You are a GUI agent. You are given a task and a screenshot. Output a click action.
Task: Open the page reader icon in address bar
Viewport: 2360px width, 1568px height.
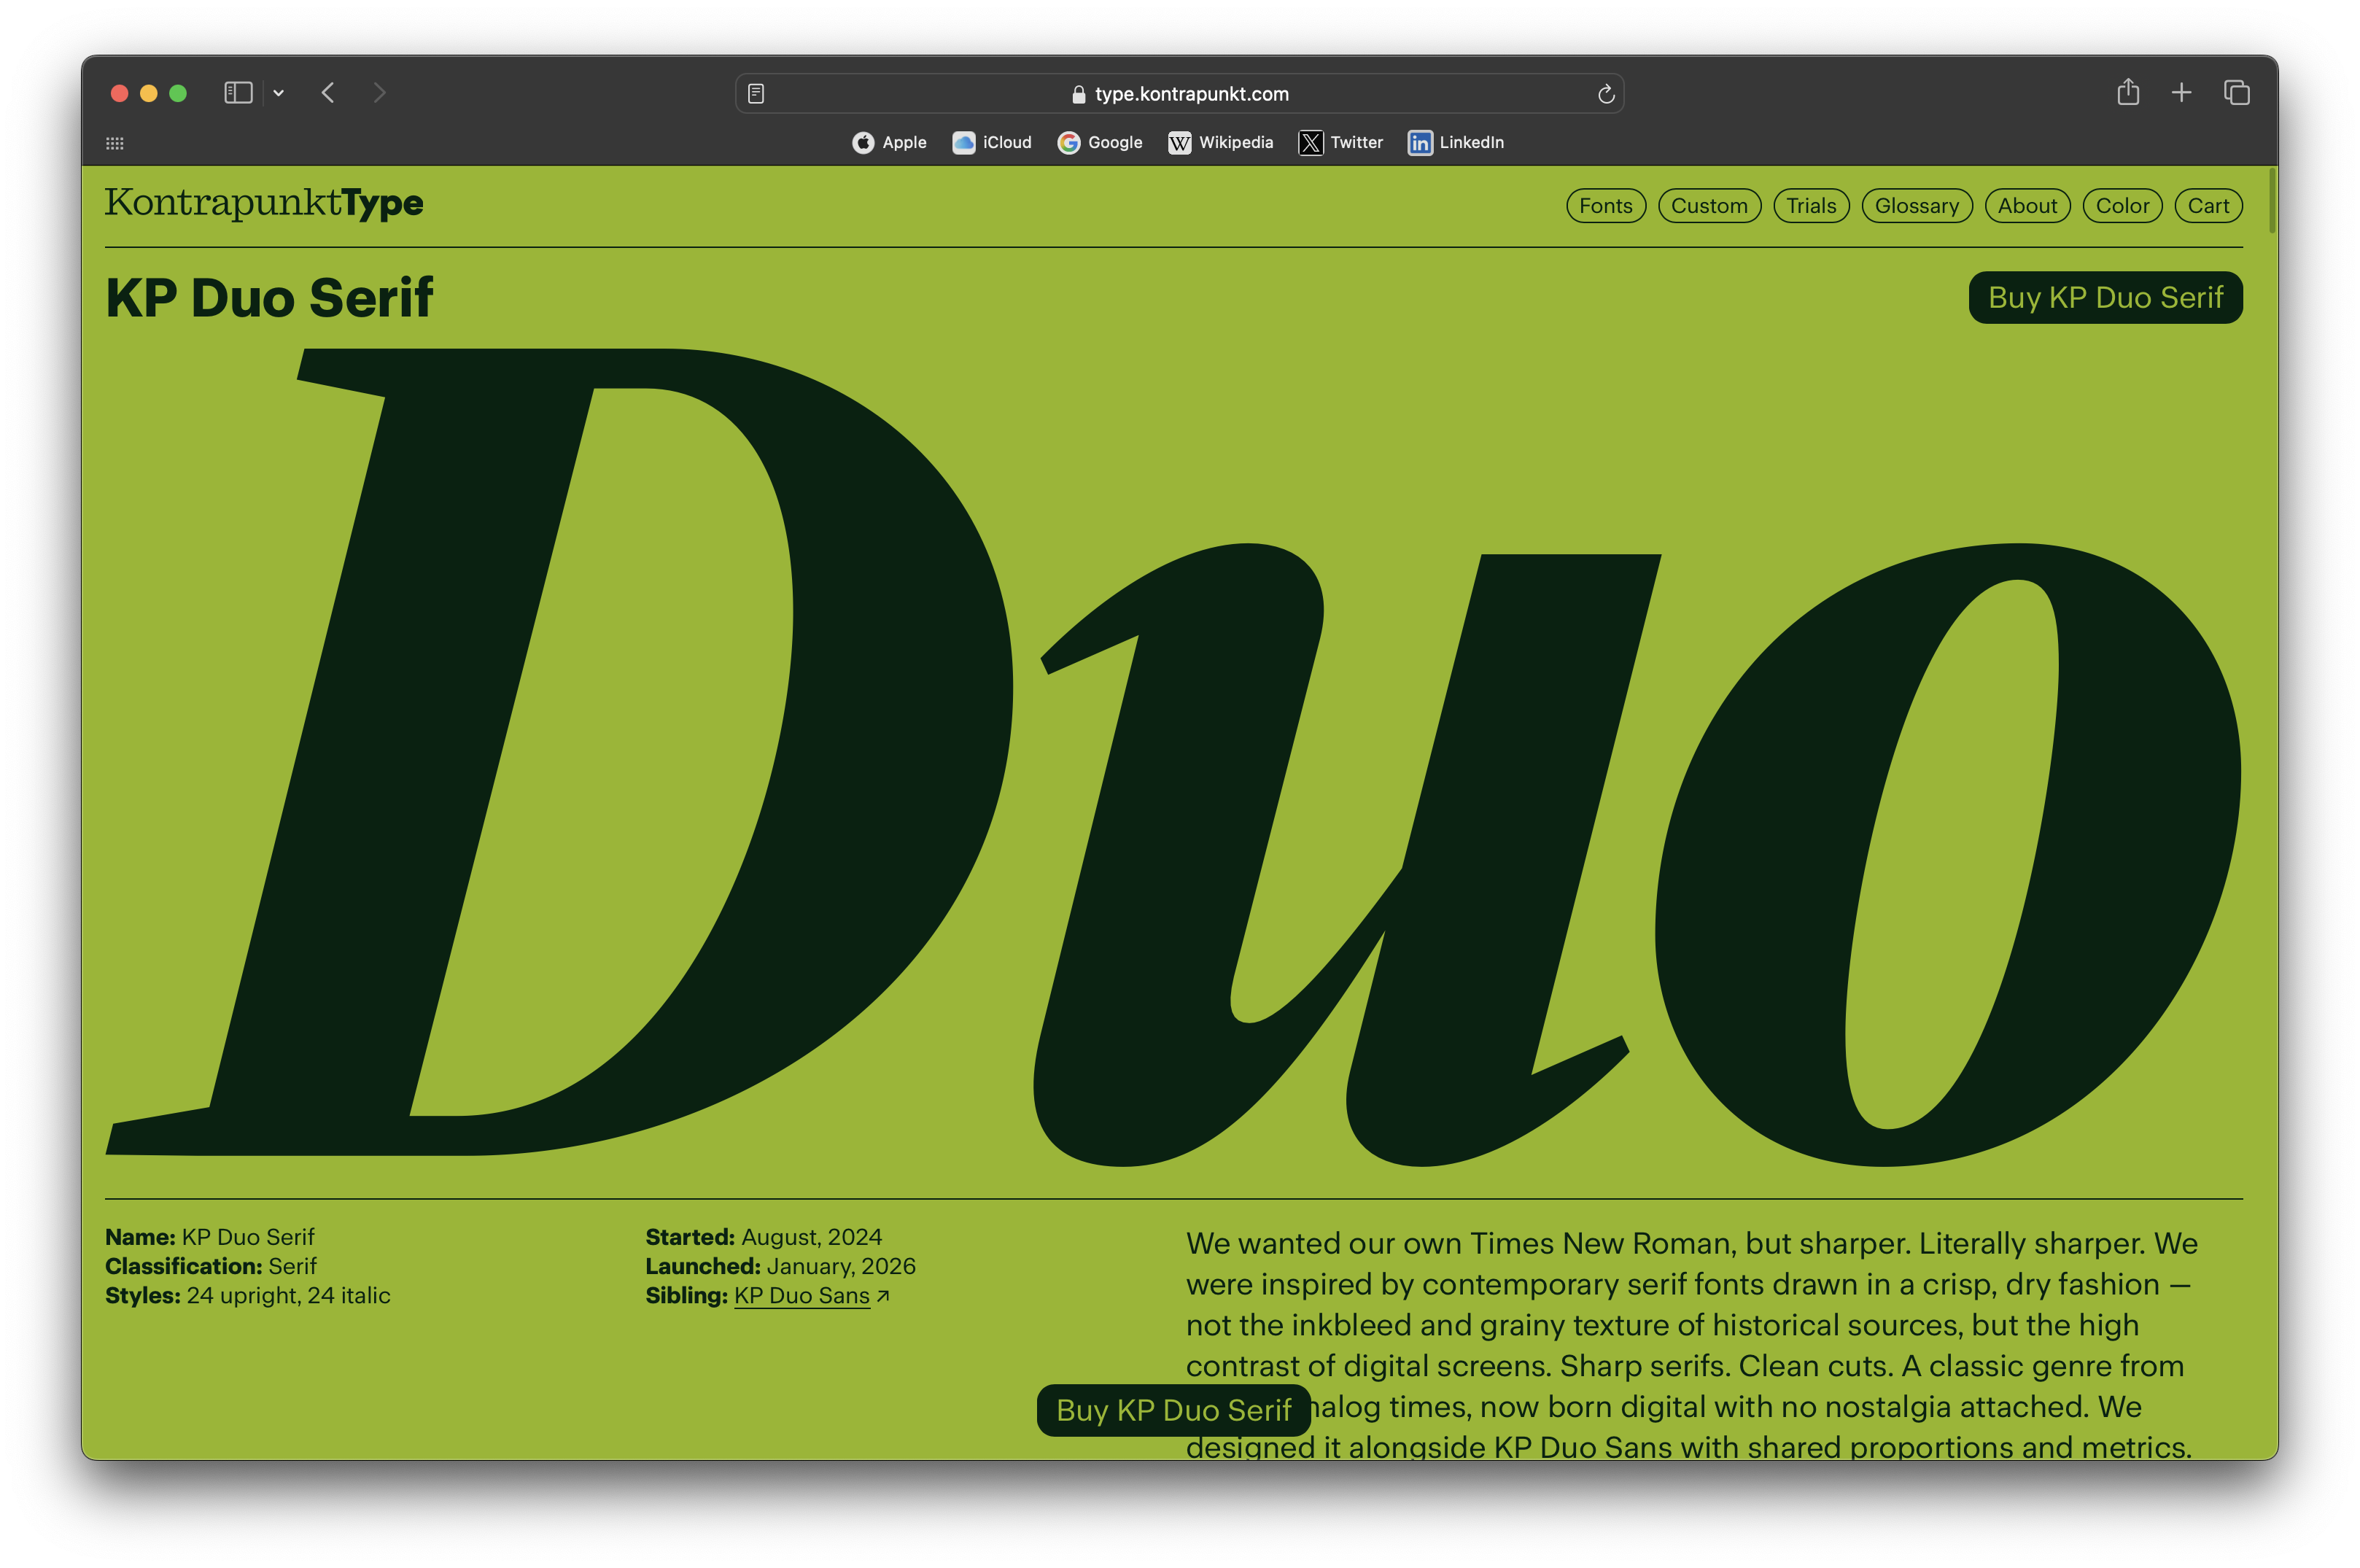[x=757, y=94]
